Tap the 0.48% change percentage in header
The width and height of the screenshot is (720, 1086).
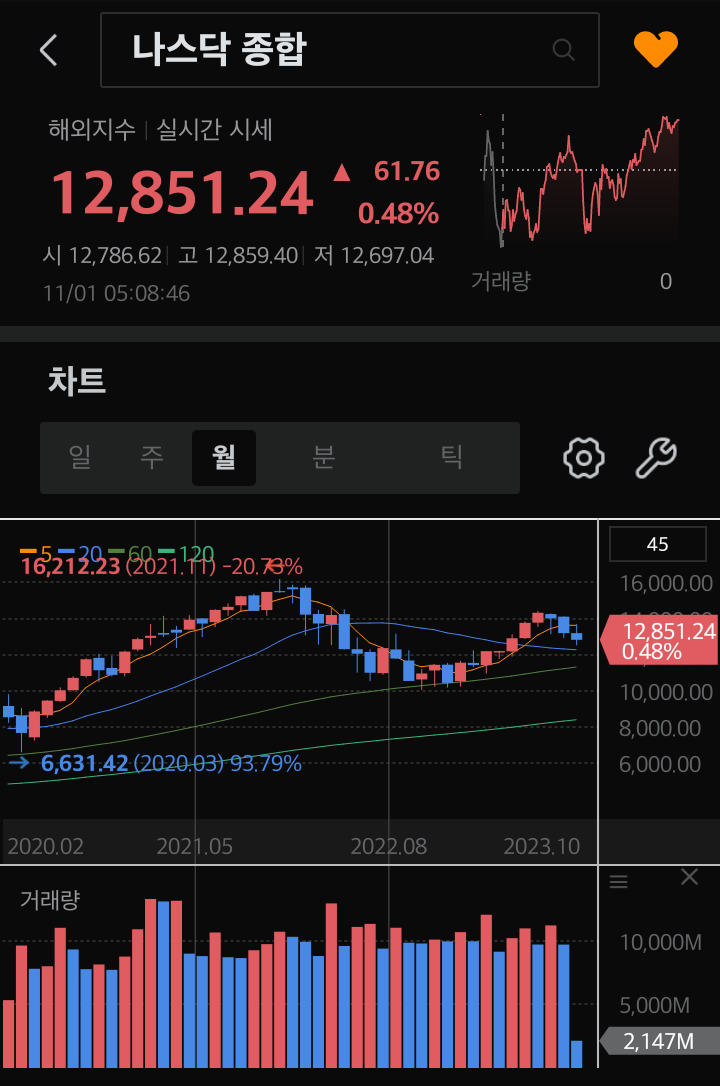point(399,213)
